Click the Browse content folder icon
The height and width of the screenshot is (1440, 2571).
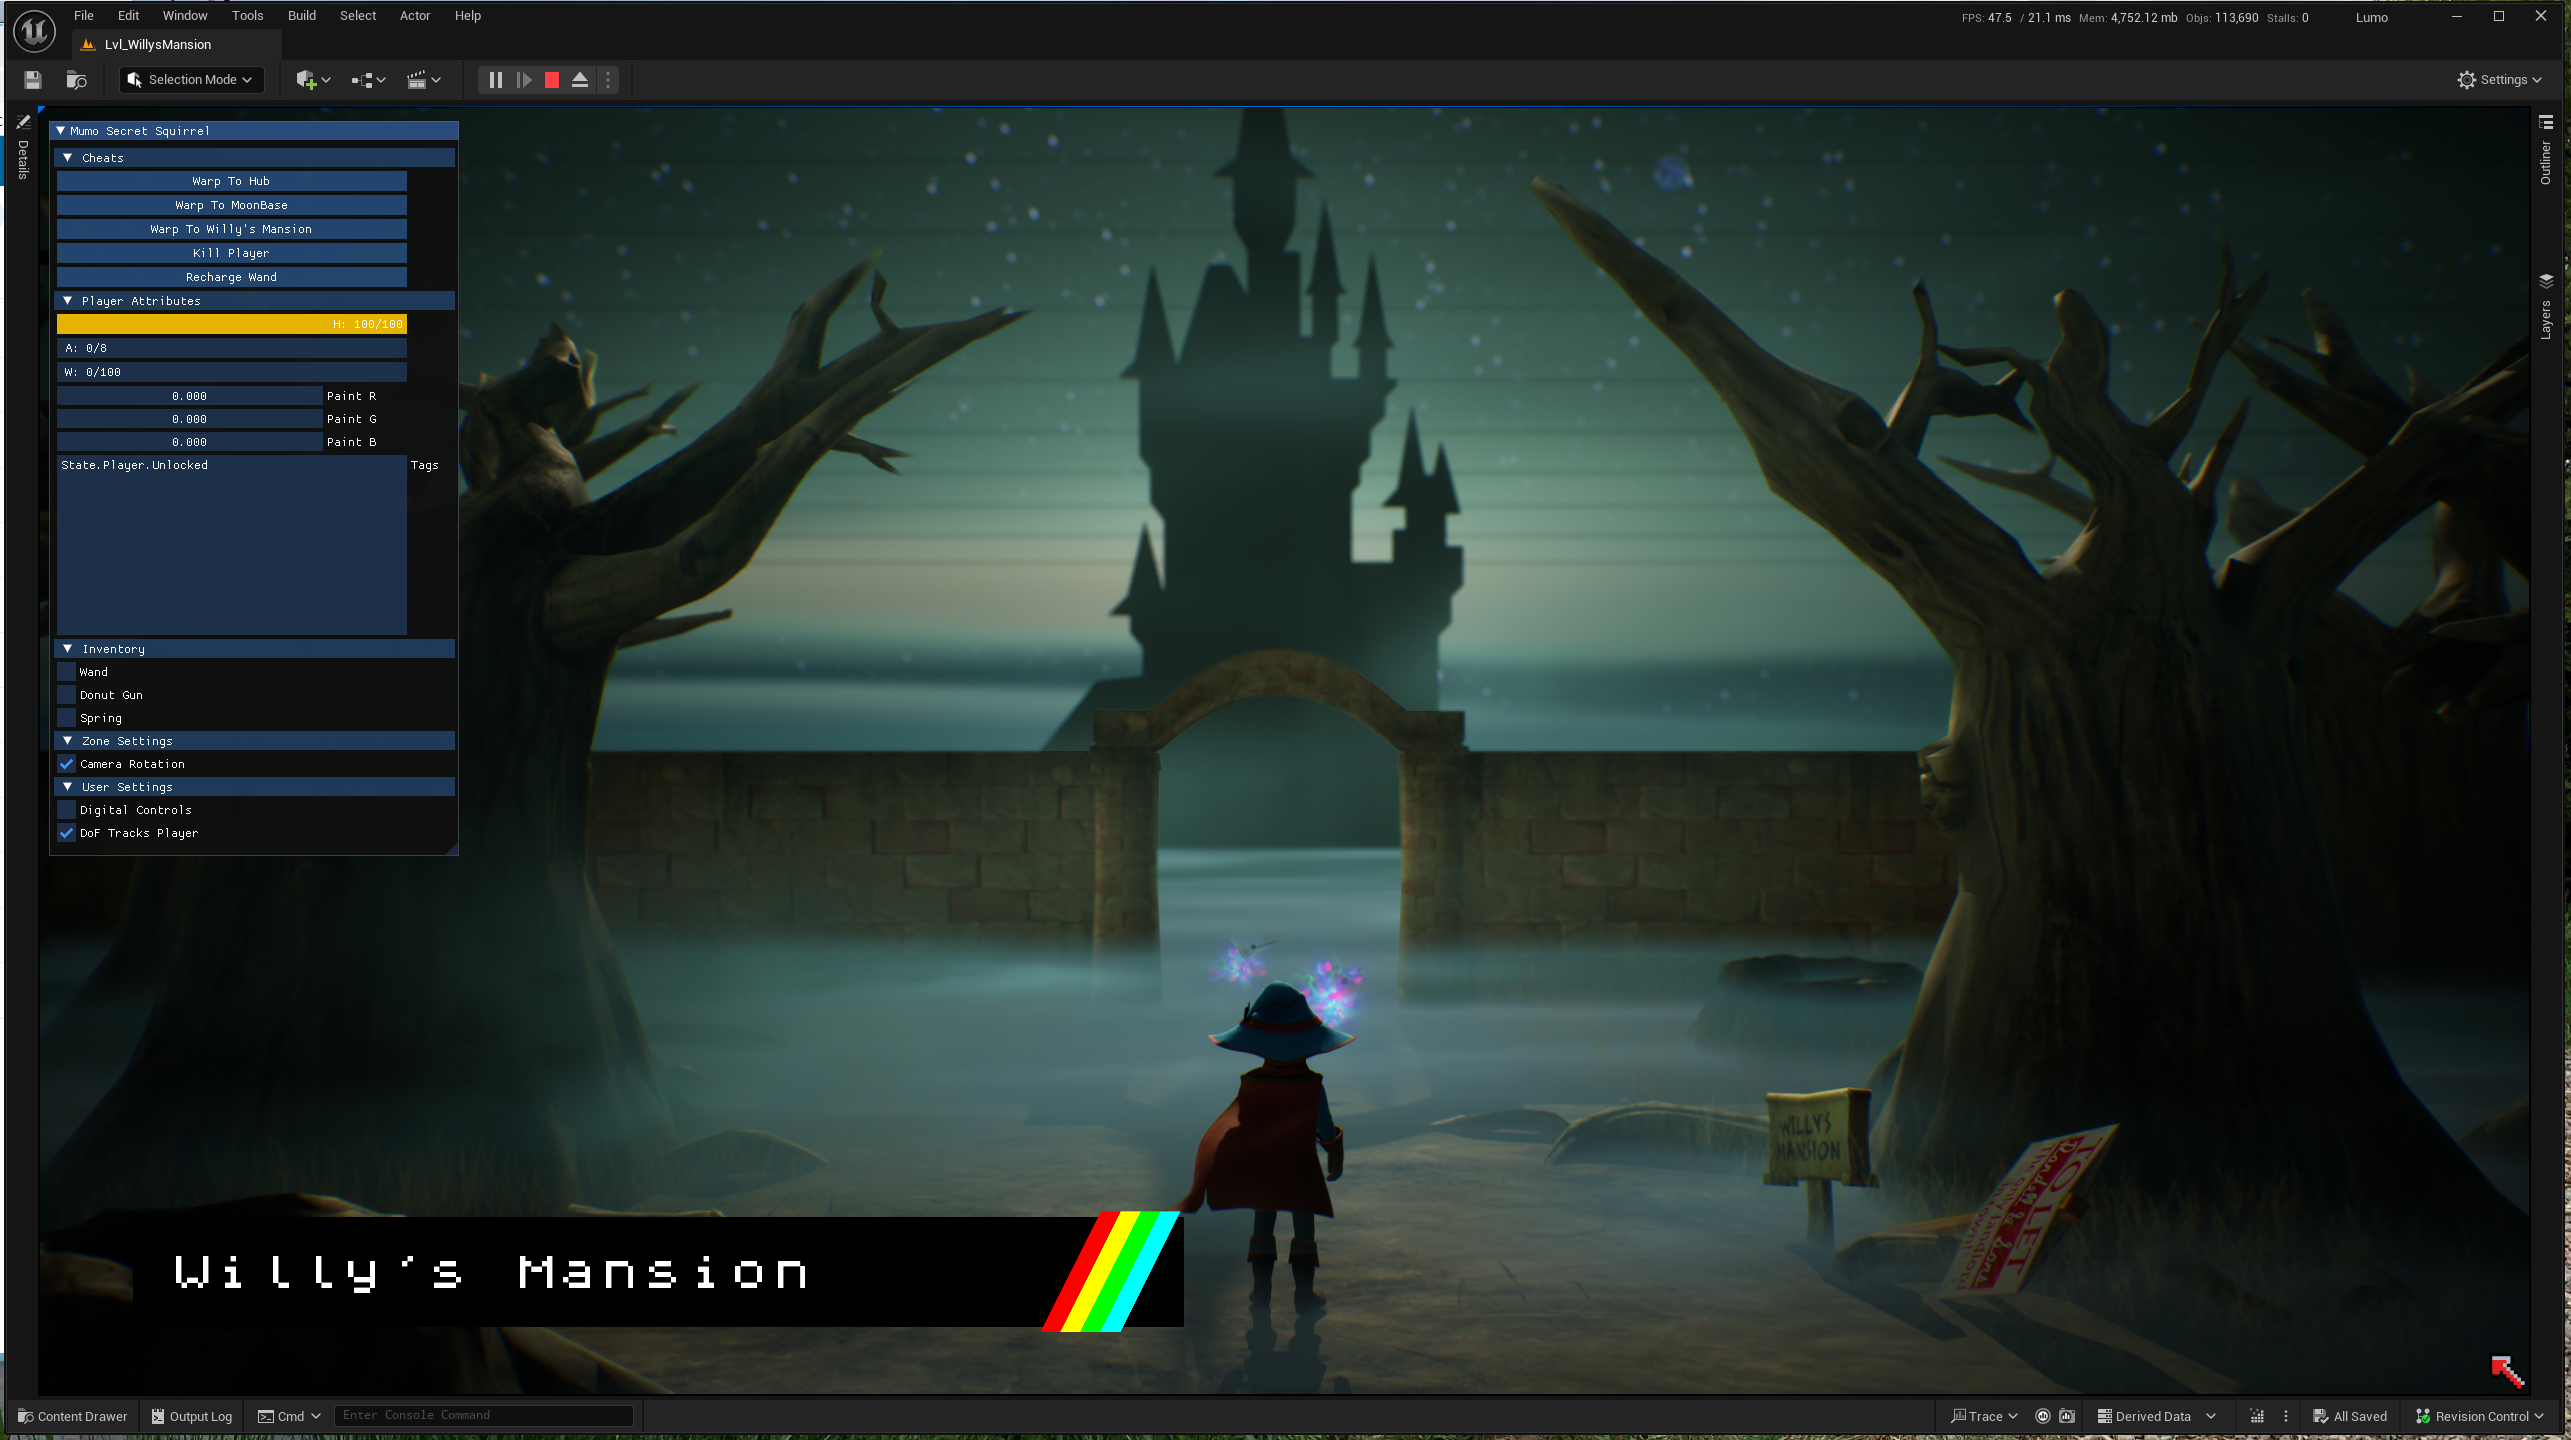tap(76, 80)
